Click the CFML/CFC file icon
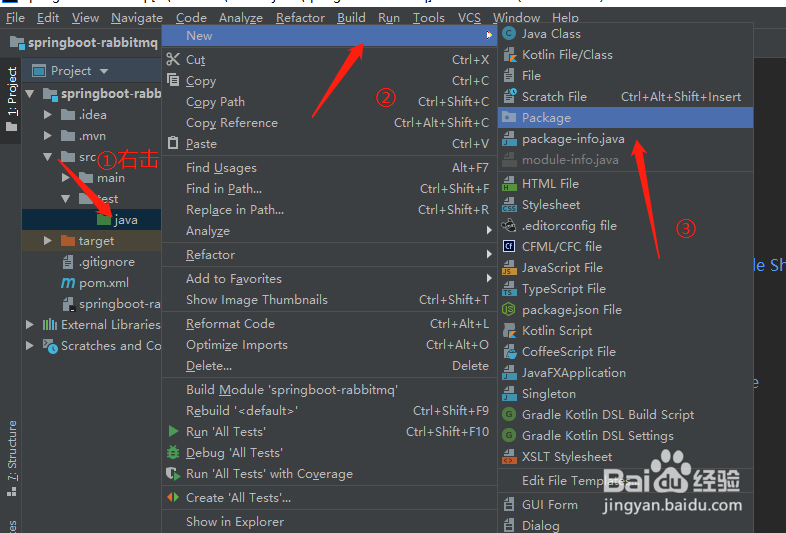 click(x=509, y=247)
